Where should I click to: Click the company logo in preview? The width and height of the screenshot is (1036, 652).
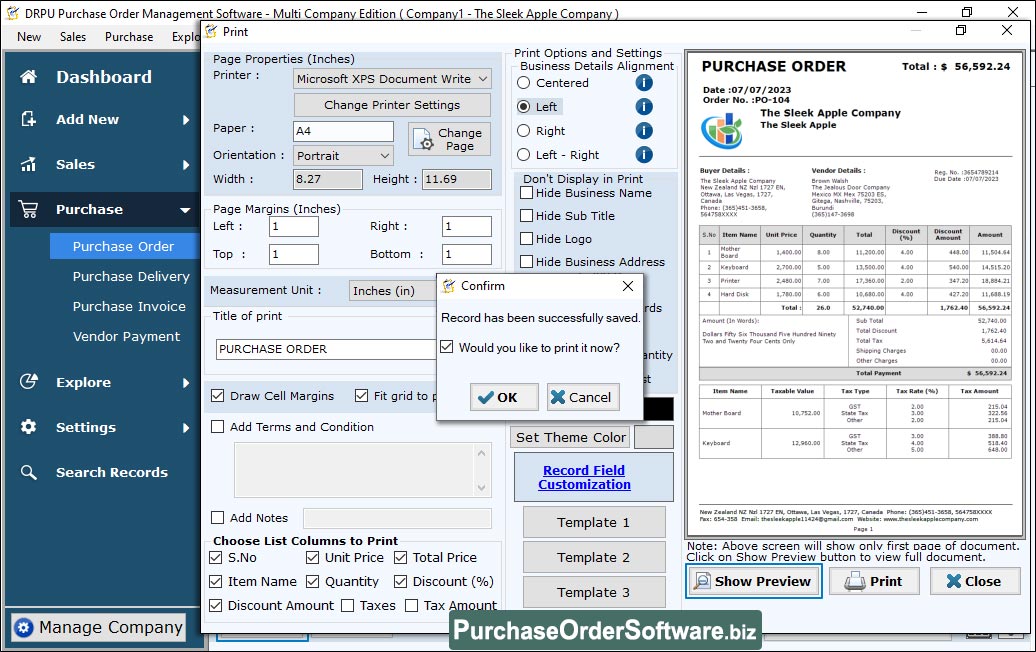pos(722,131)
